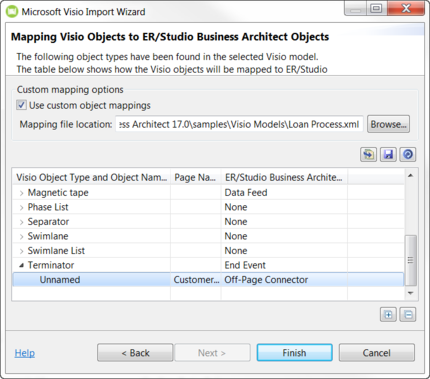Screen dimensions: 430x379
Task: Select the Swimlane List label
Action: pyautogui.click(x=56, y=251)
